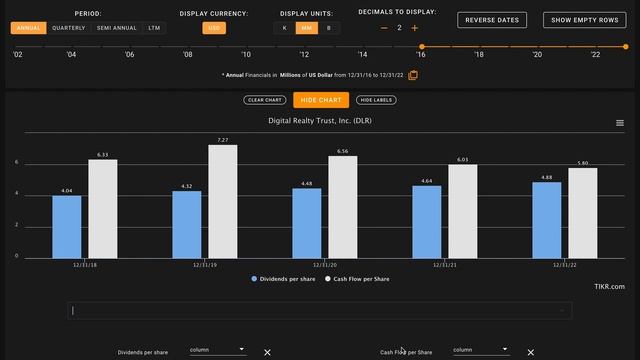The height and width of the screenshot is (360, 640).
Task: Switch period to SEMI ANNUAL
Action: click(x=116, y=28)
